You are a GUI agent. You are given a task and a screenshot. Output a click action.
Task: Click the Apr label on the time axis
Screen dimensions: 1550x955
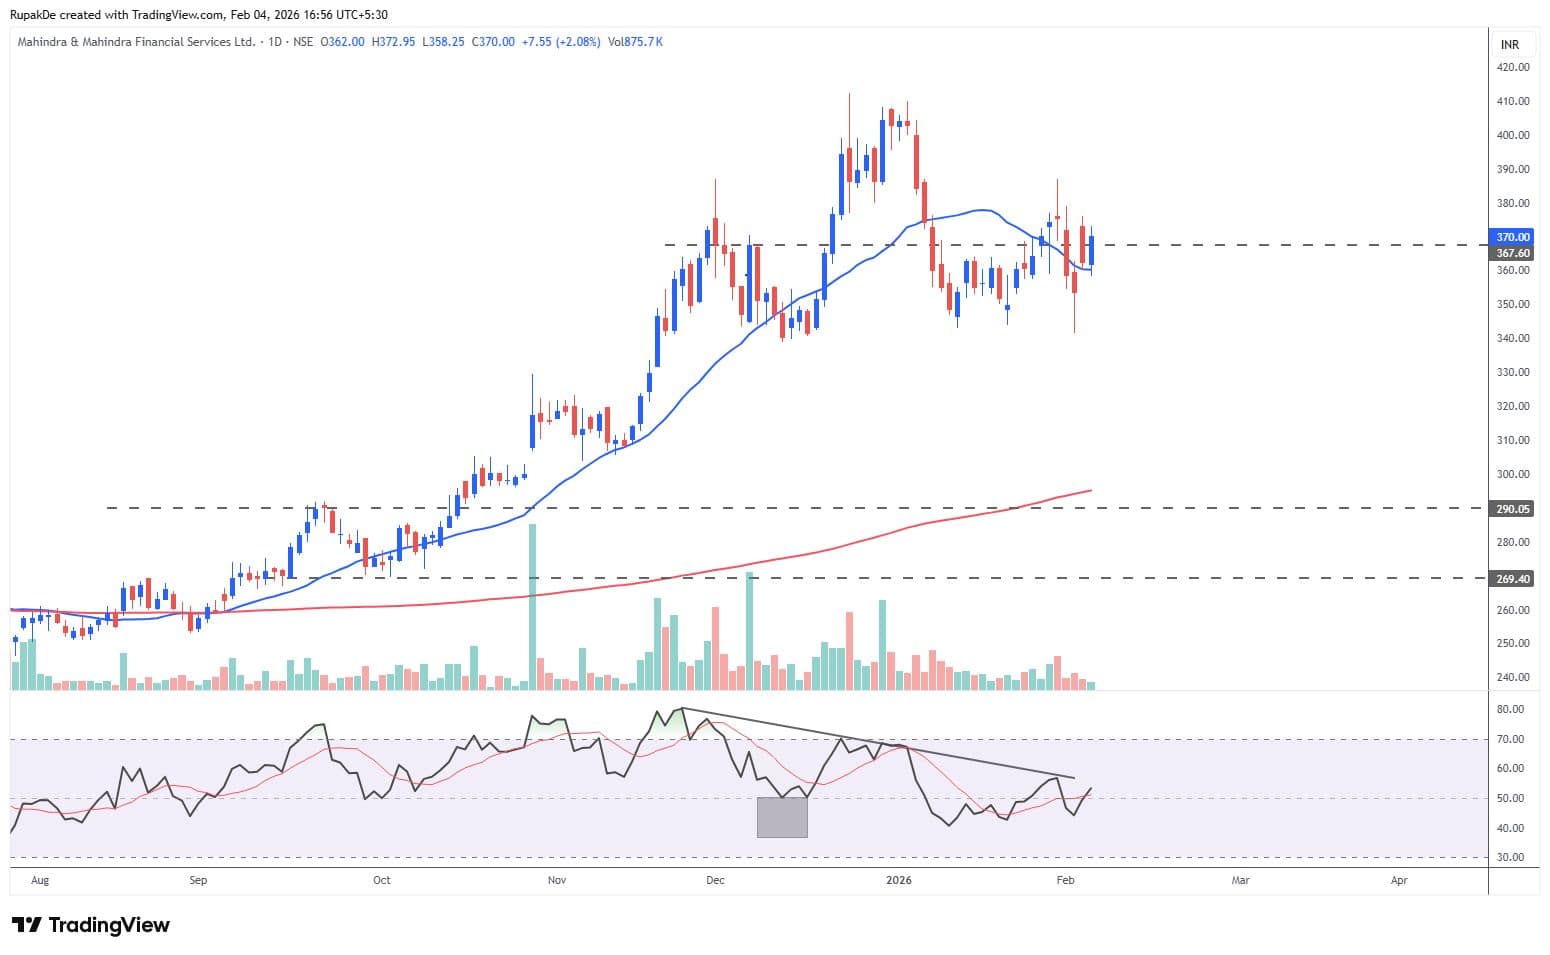pos(1399,881)
